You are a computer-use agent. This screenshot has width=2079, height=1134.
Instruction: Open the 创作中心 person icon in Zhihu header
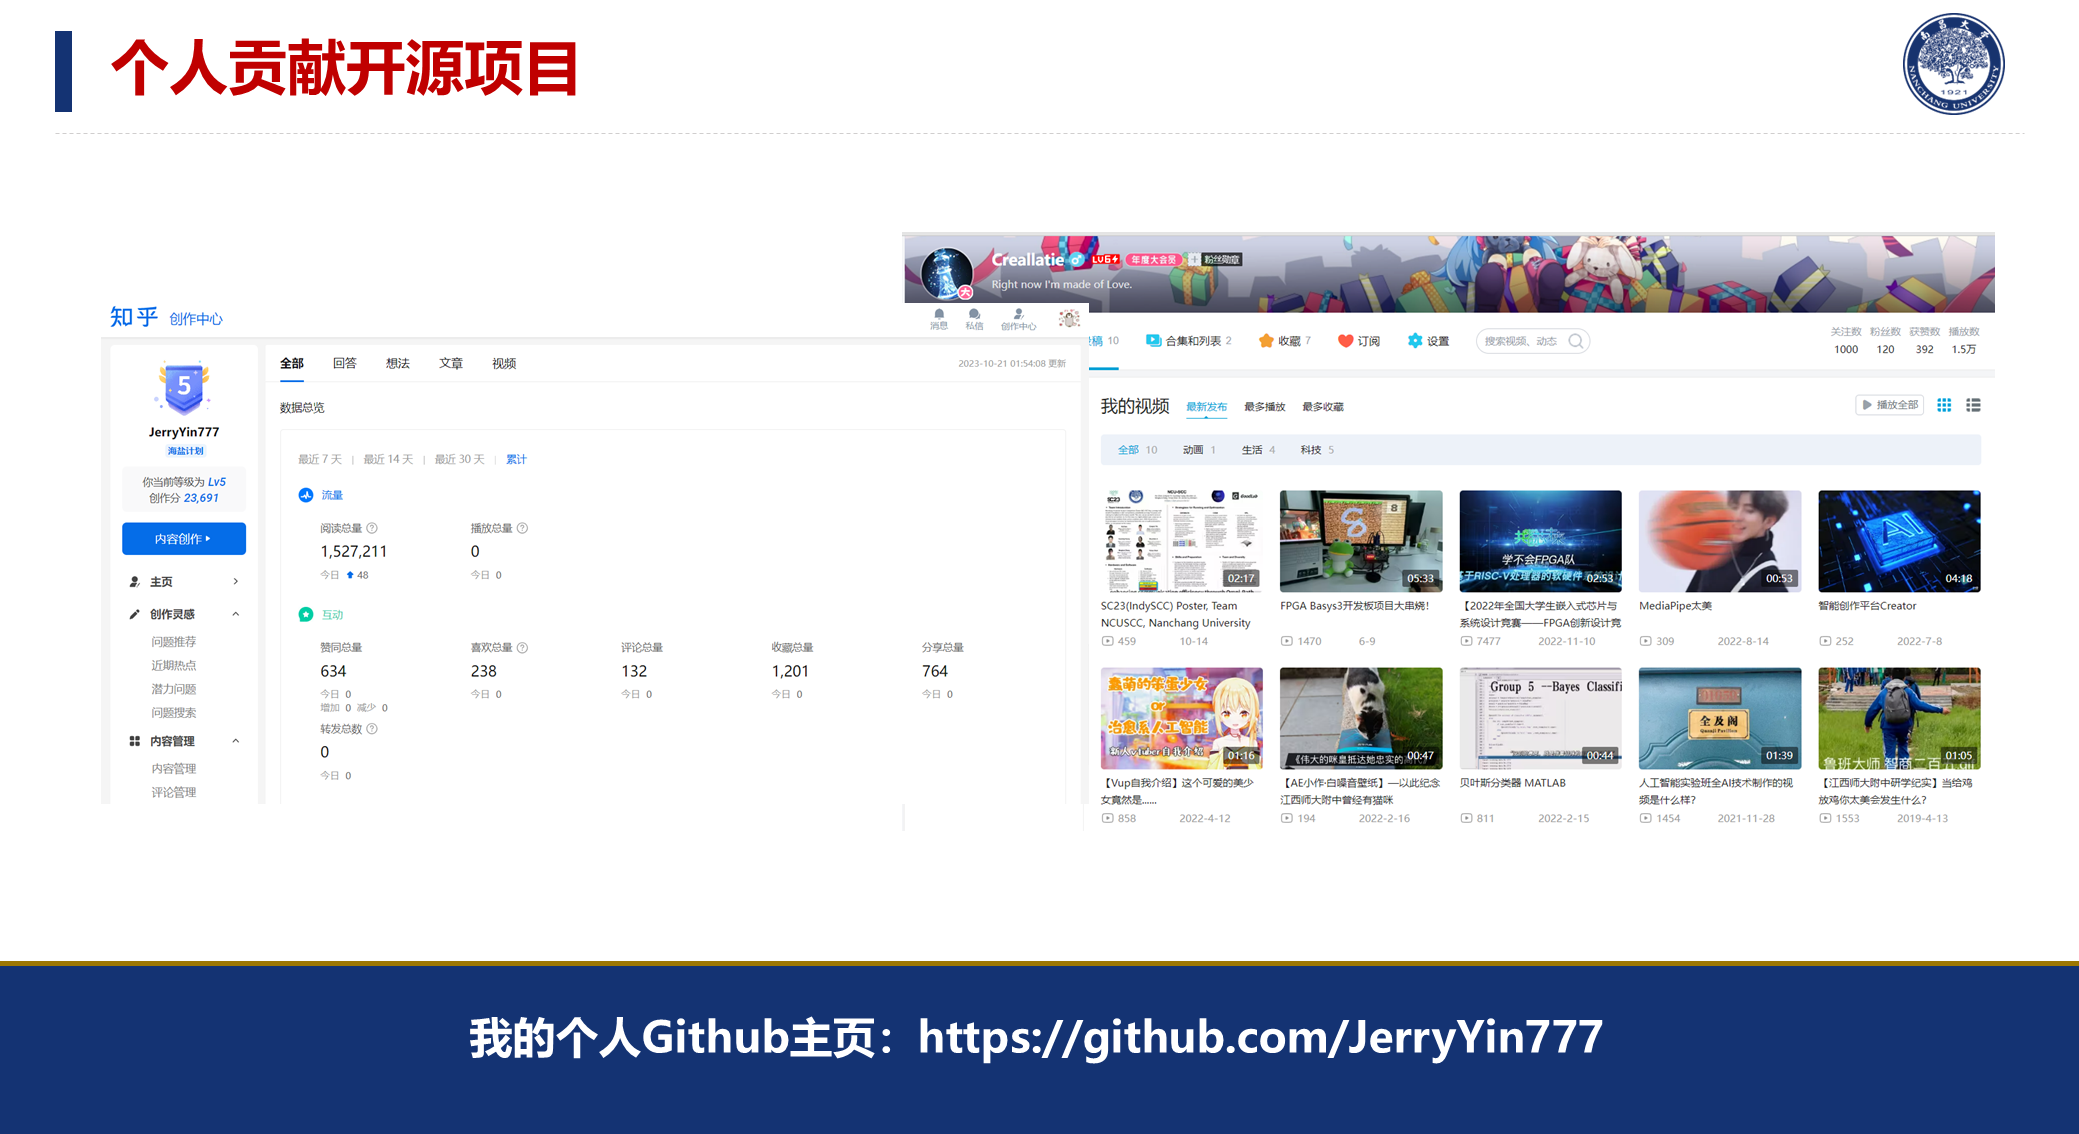coord(1018,314)
